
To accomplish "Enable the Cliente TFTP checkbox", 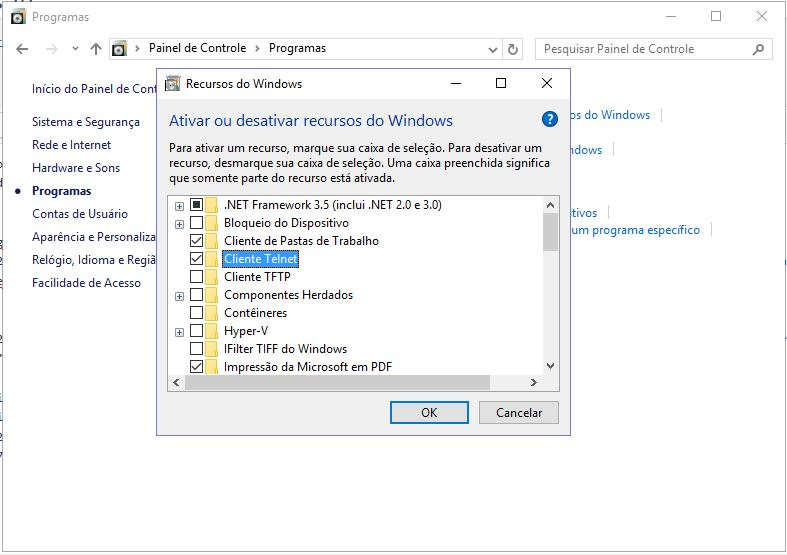I will point(196,277).
